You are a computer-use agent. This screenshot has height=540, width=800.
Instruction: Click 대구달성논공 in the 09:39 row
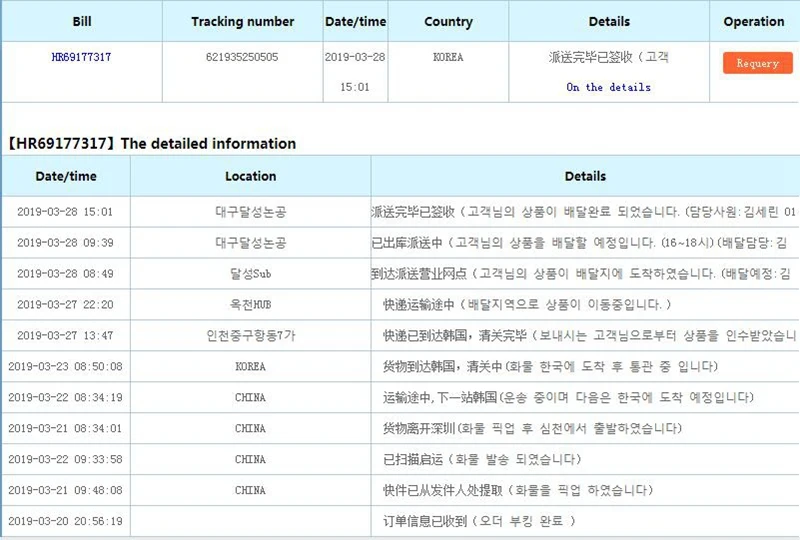click(x=251, y=242)
